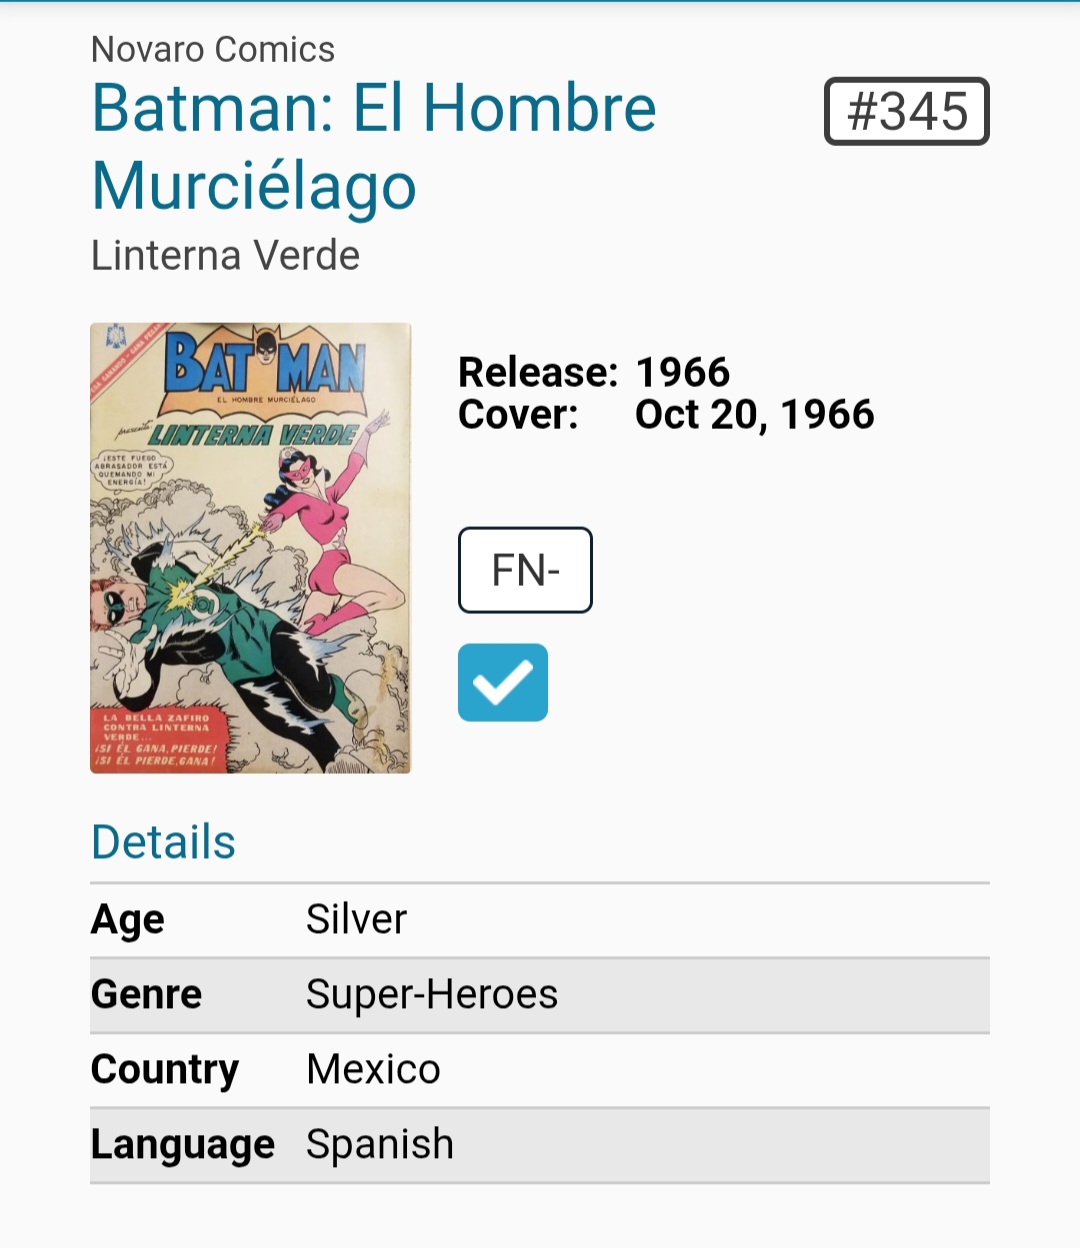Open the Batman: El Hombre Murciélago series link
This screenshot has width=1080, height=1248.
(373, 147)
